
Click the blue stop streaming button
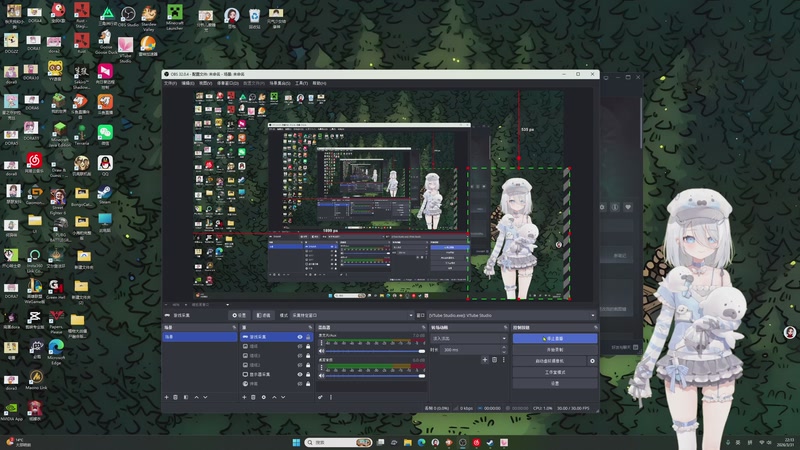pyautogui.click(x=555, y=338)
